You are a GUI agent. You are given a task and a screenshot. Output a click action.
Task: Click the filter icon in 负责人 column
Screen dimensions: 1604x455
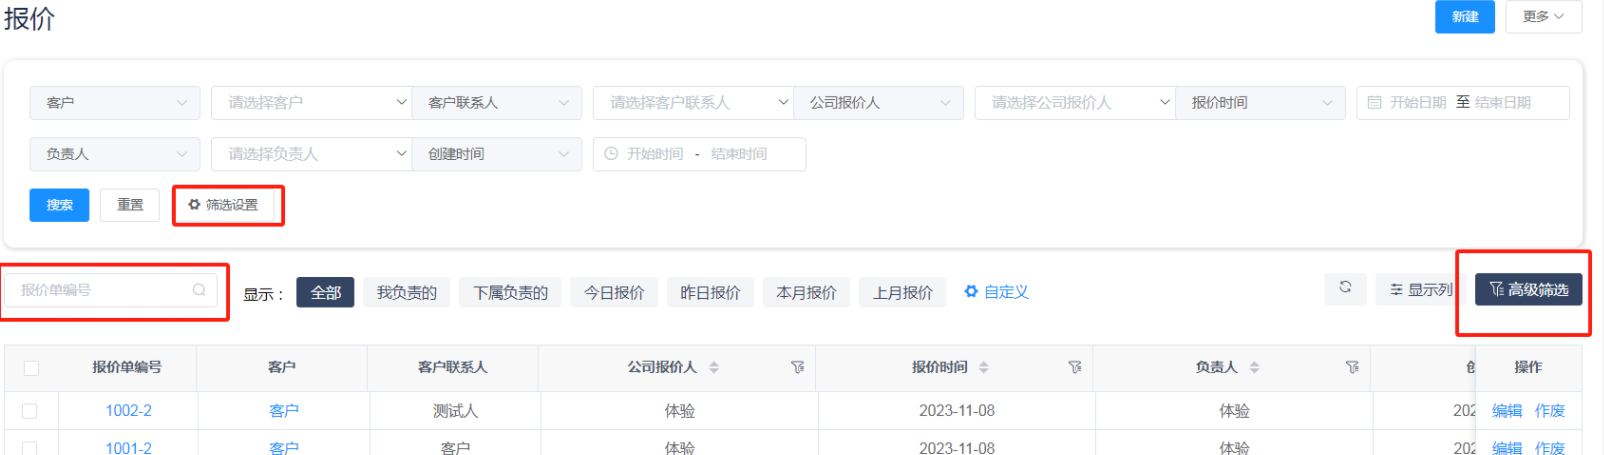point(1352,368)
